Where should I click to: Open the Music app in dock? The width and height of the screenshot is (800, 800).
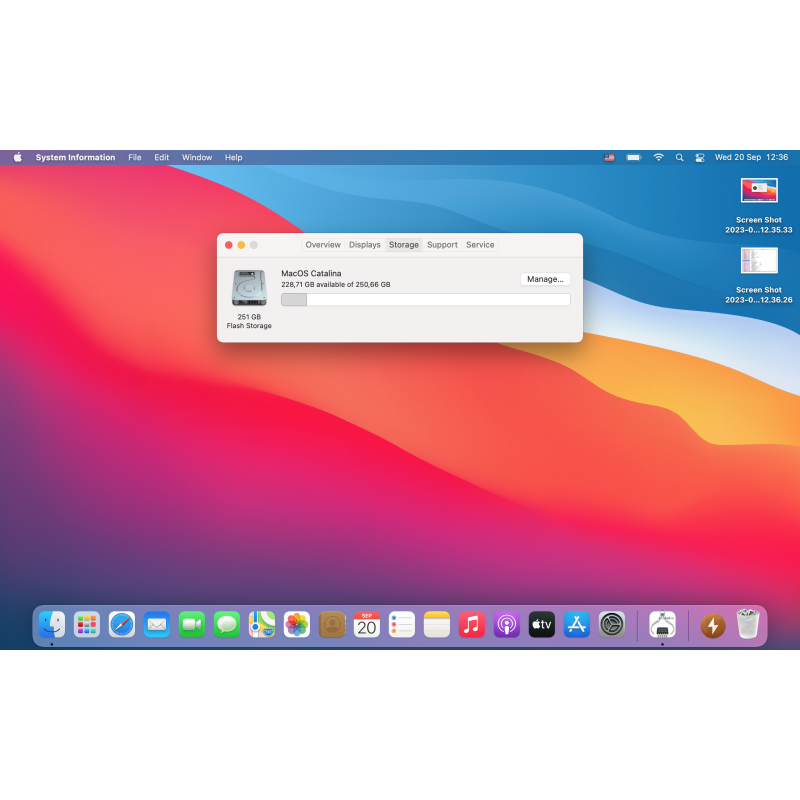click(472, 625)
